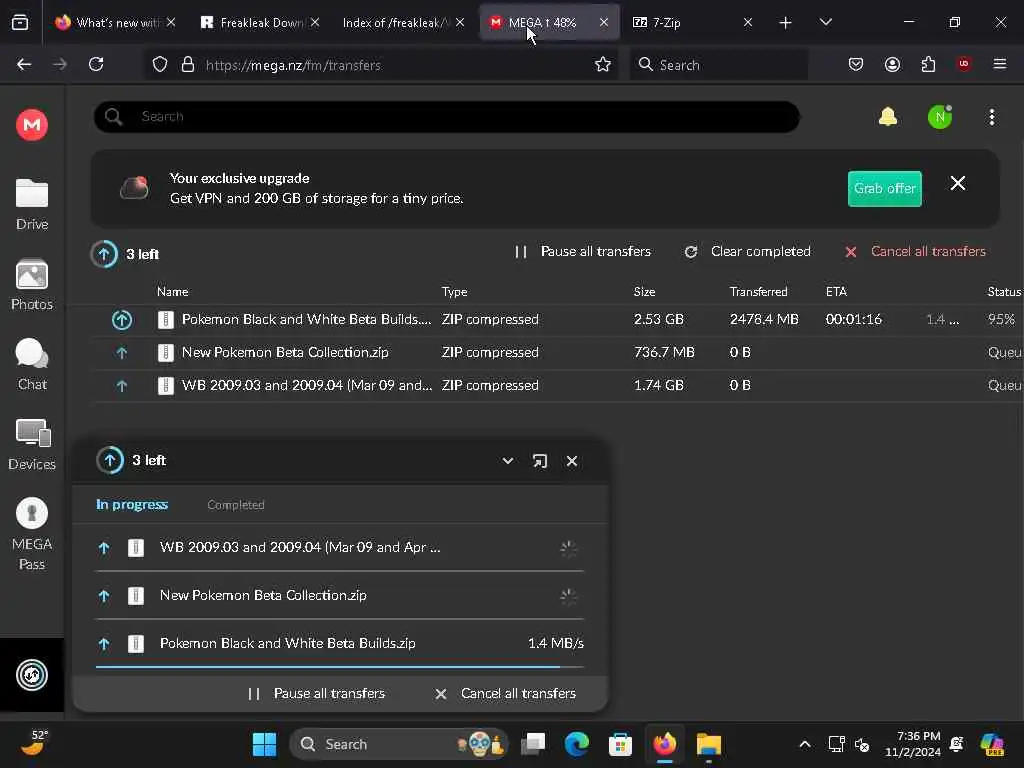The height and width of the screenshot is (768, 1024).
Task: Cancel all transfers in the top toolbar
Action: [x=916, y=251]
